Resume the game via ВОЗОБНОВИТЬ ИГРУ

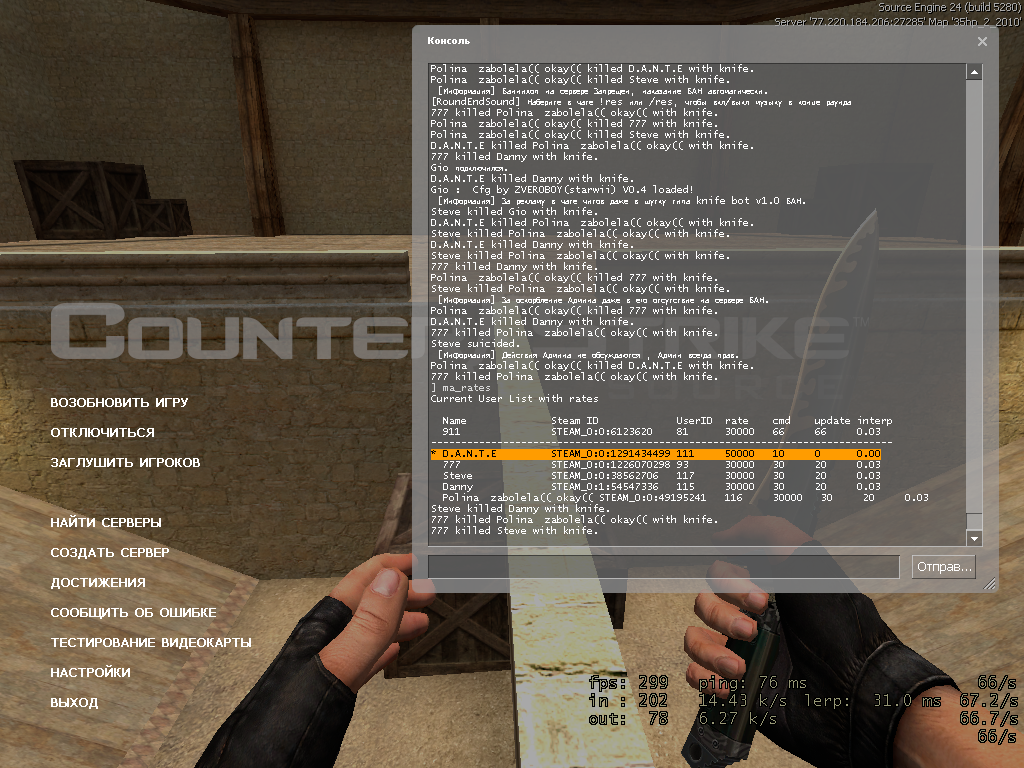tap(119, 402)
